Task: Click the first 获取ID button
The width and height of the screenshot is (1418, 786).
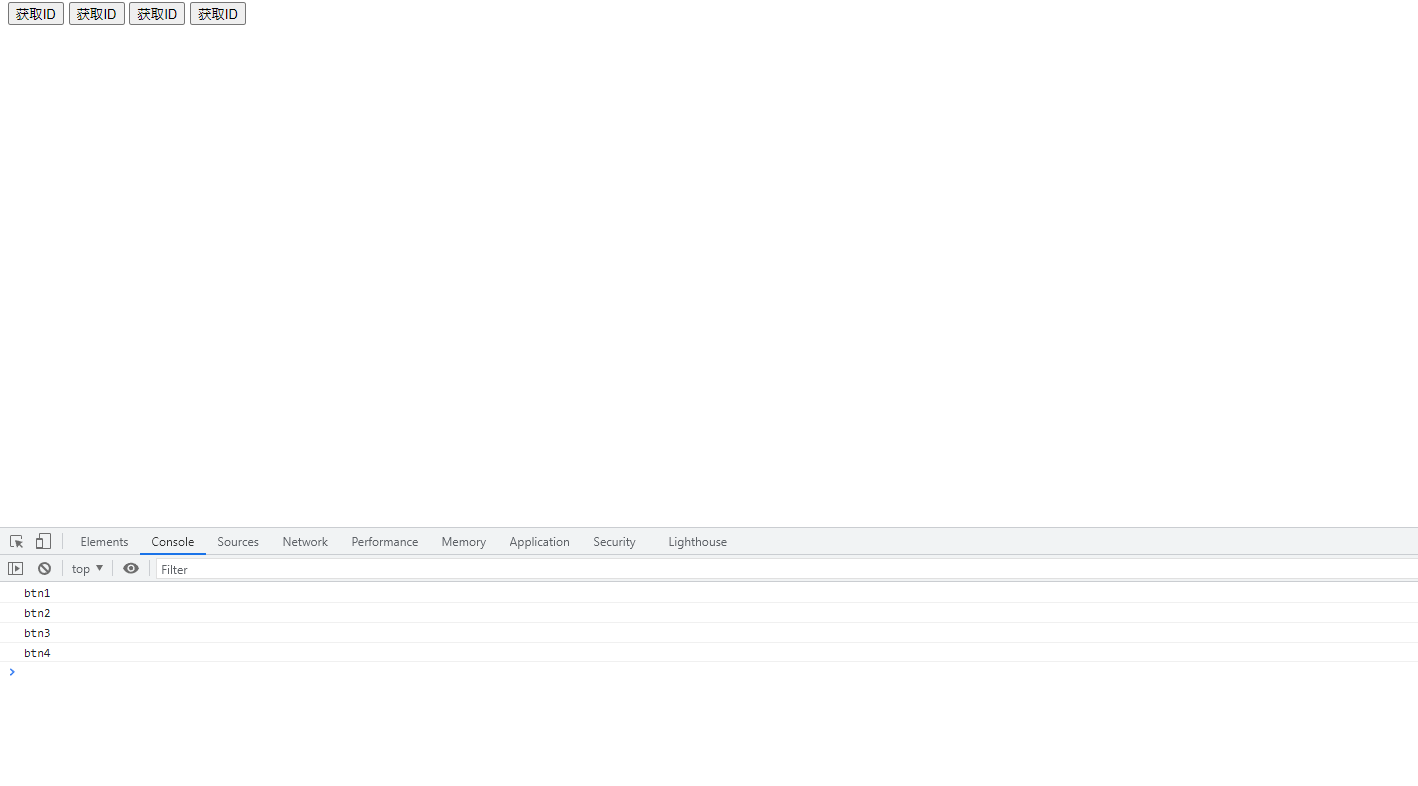Action: (x=36, y=14)
